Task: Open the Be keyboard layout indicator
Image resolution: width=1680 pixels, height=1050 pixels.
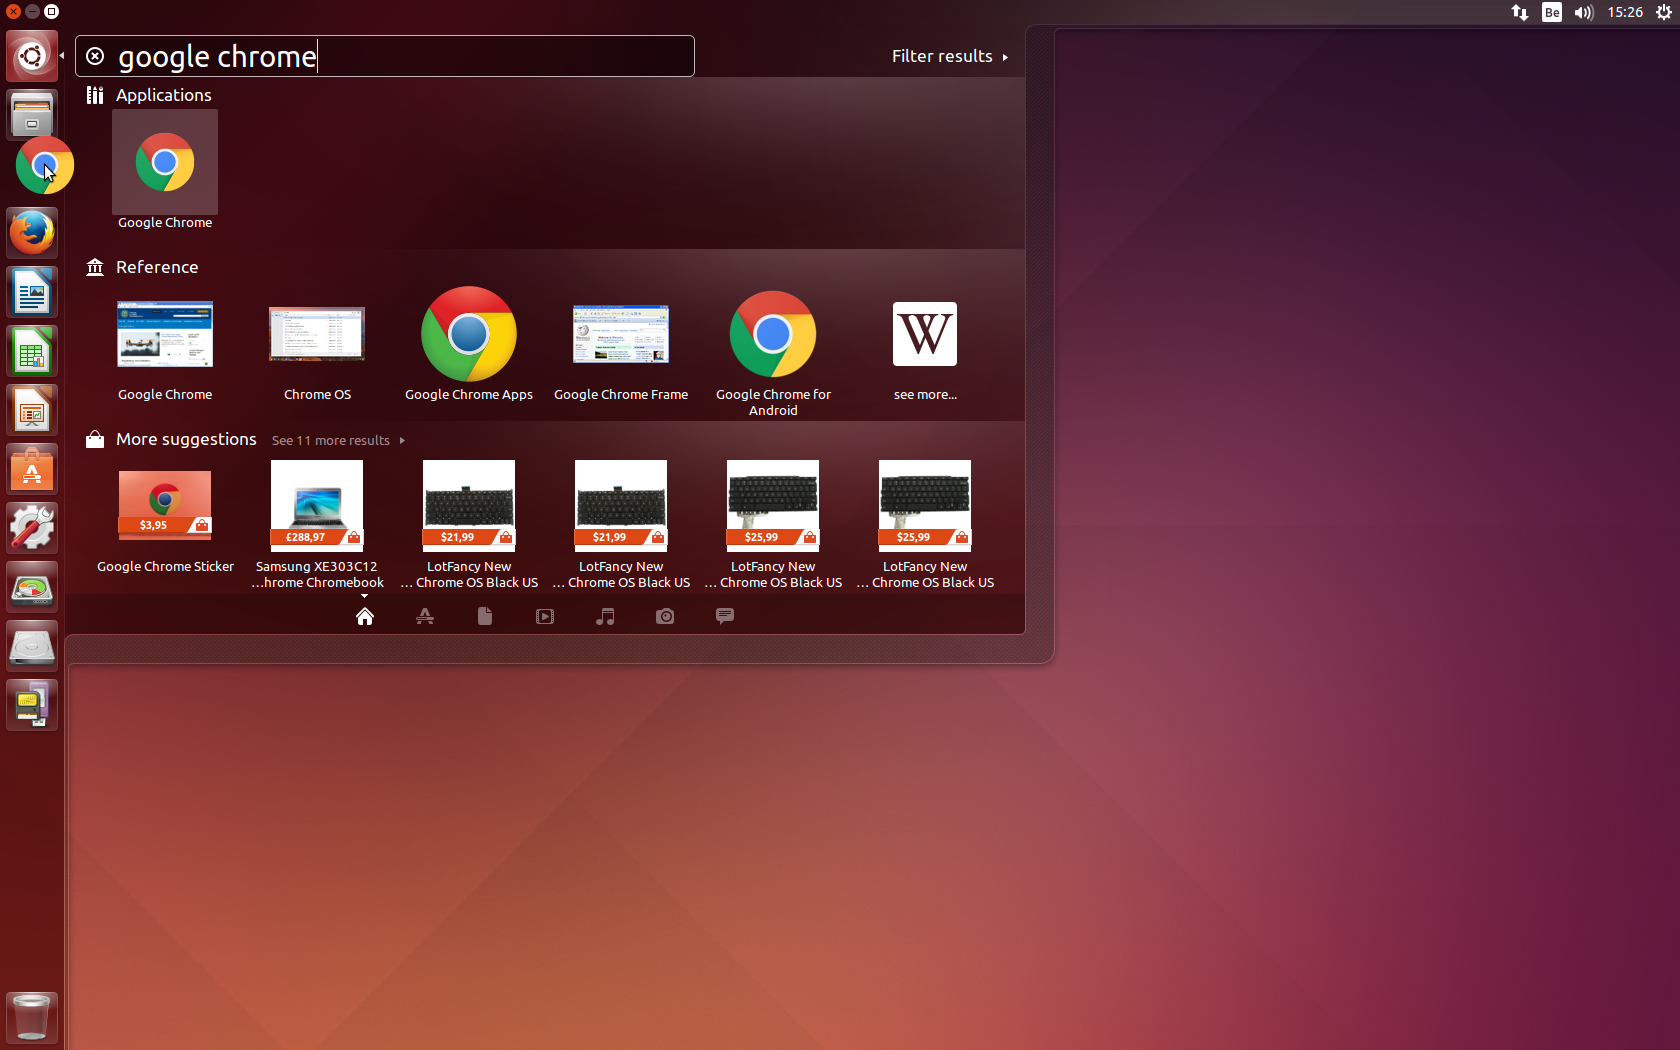Action: (x=1552, y=12)
